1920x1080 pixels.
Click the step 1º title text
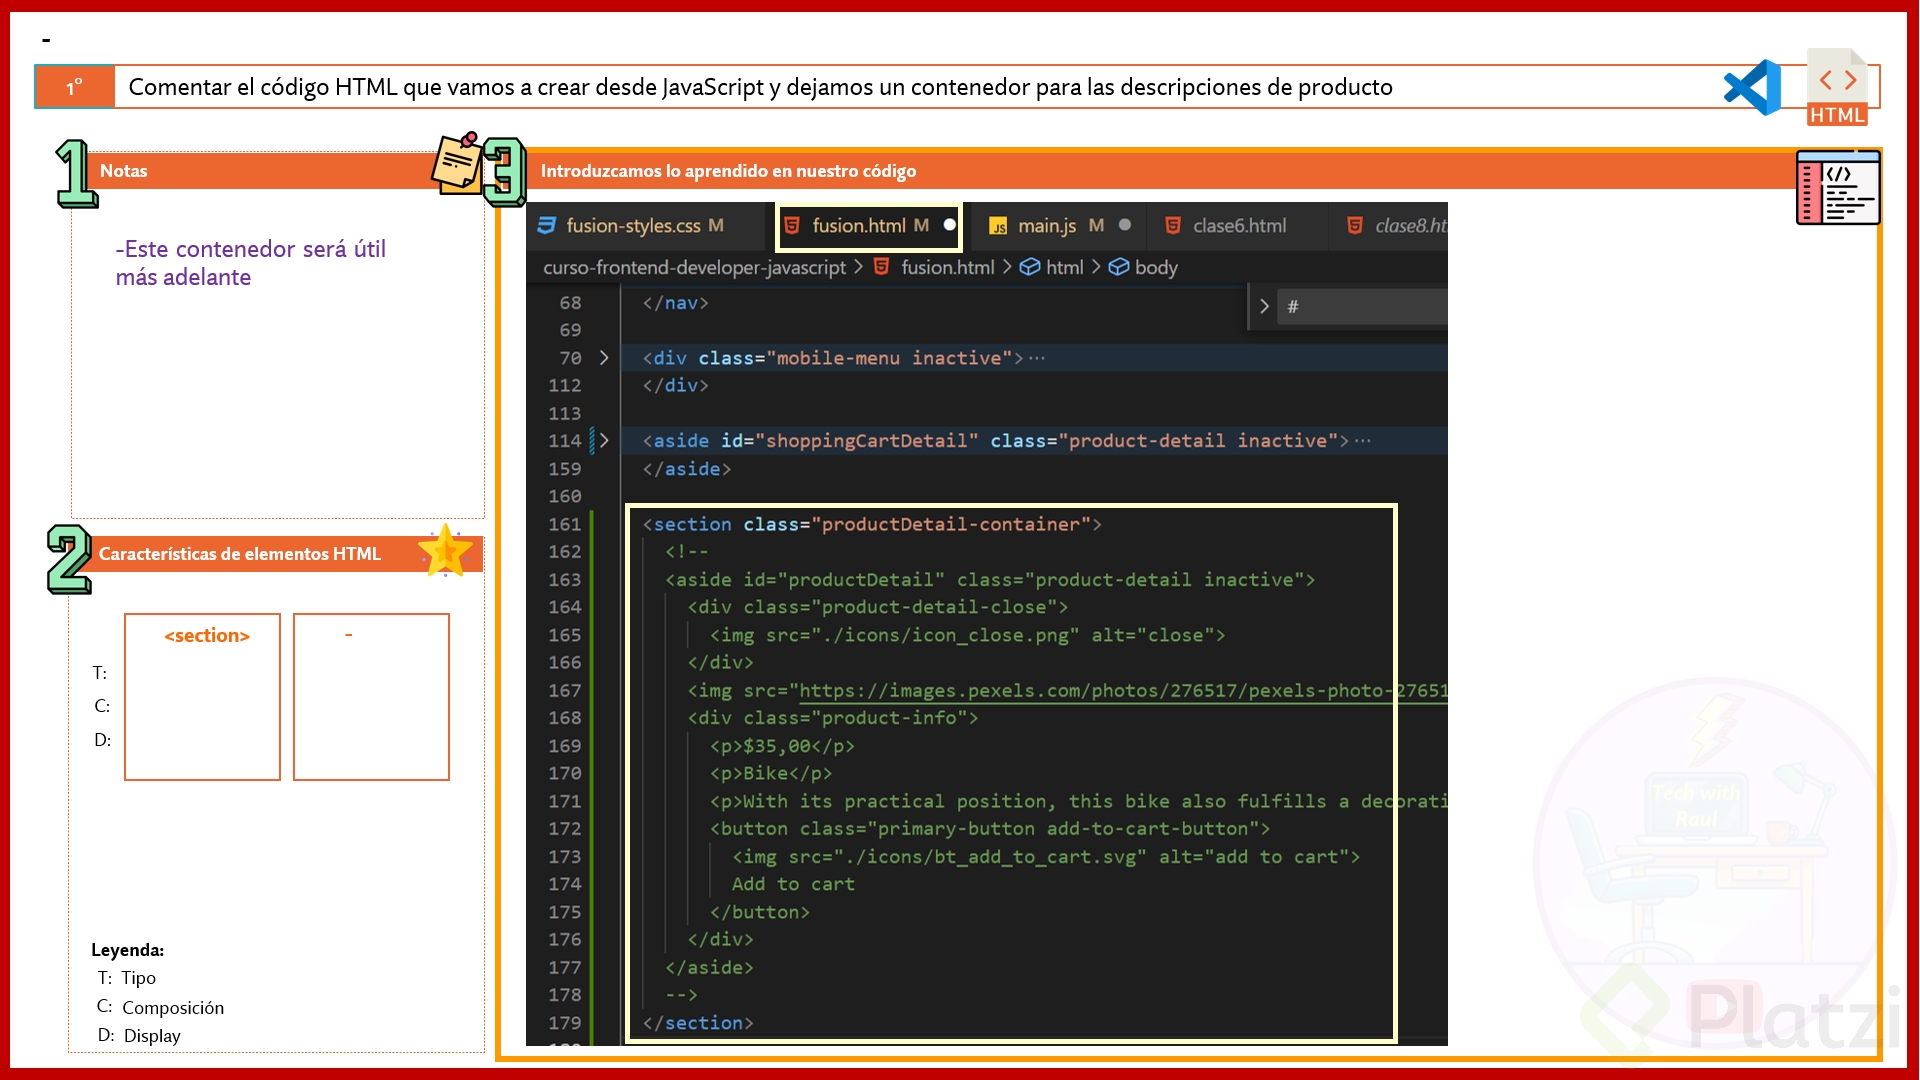point(760,87)
